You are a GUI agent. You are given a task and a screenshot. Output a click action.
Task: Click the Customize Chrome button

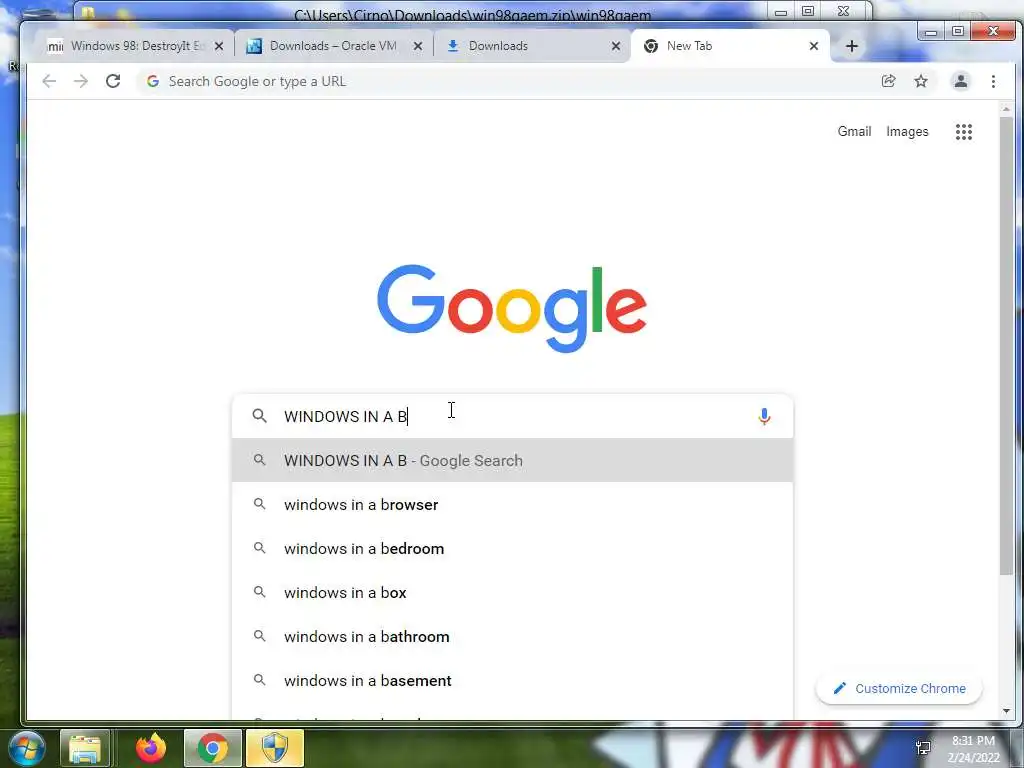coord(899,688)
